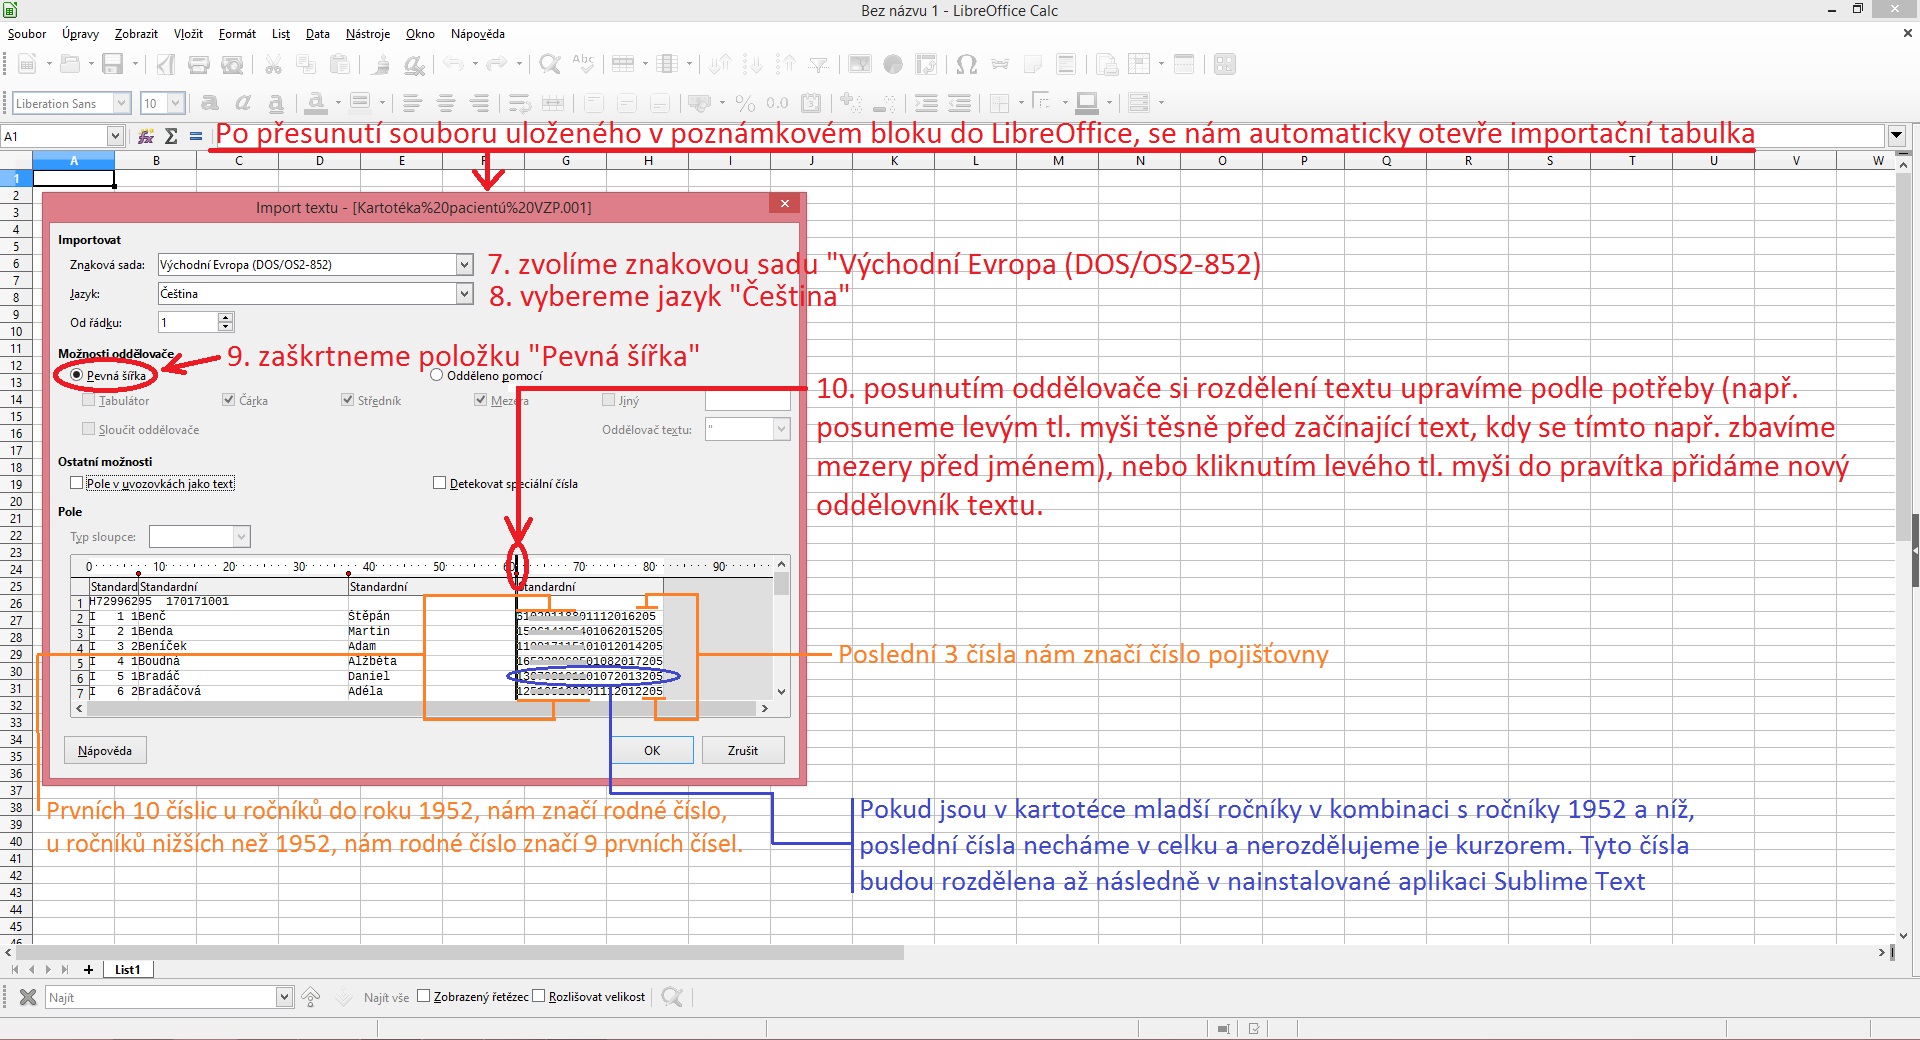This screenshot has height=1040, width=1920.
Task: Open the font name Liberation Sans dropdown
Action: click(121, 103)
